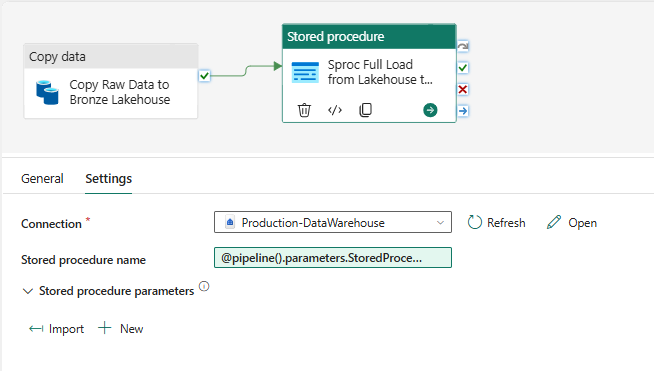Clone the Stored procedure activity with copy icon
Viewport: 654px width, 371px height.
365,110
